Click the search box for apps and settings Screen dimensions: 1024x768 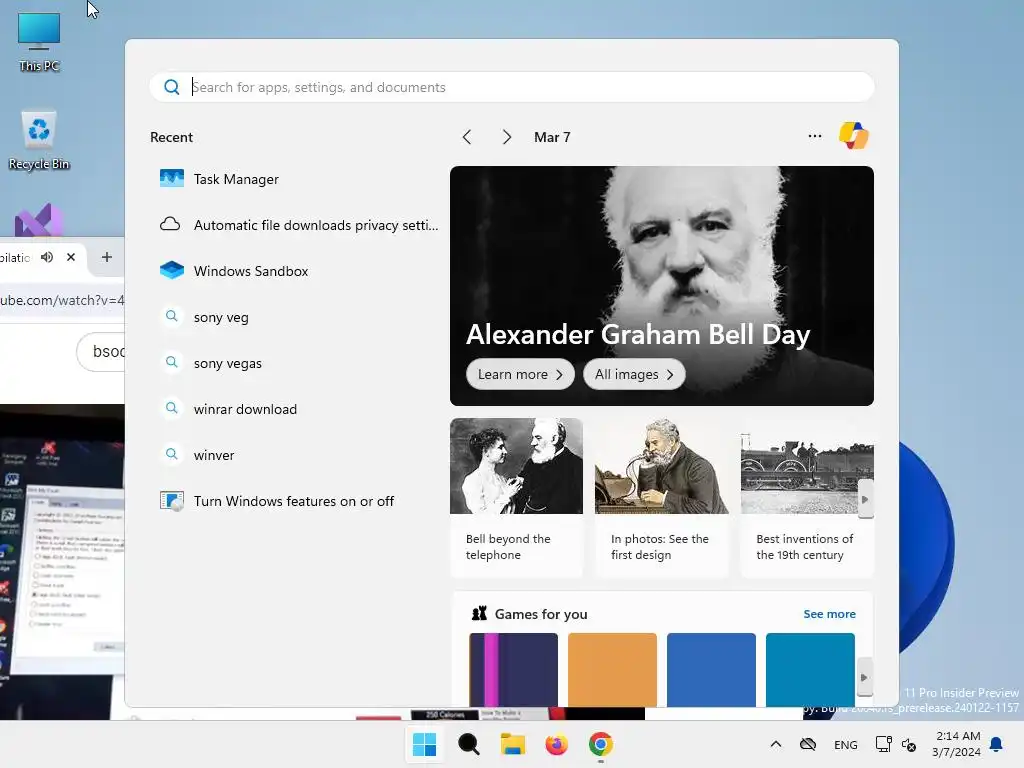click(512, 87)
